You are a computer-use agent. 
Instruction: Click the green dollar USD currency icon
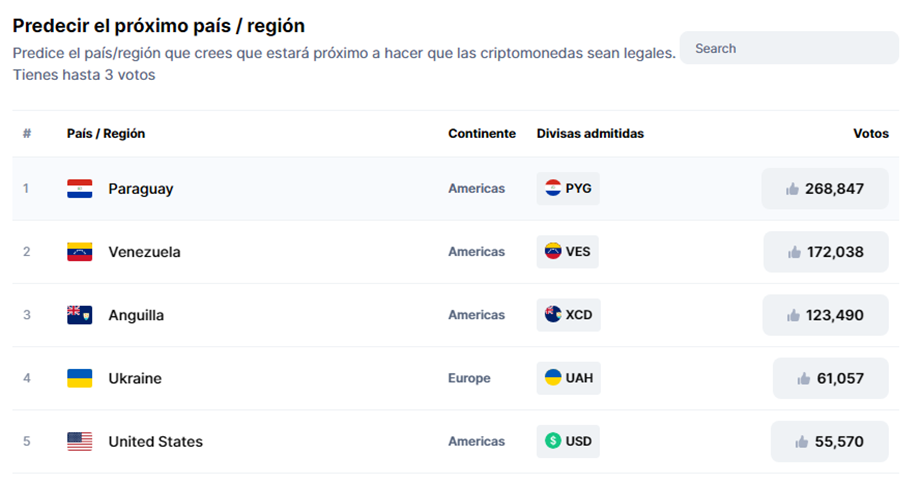(553, 441)
